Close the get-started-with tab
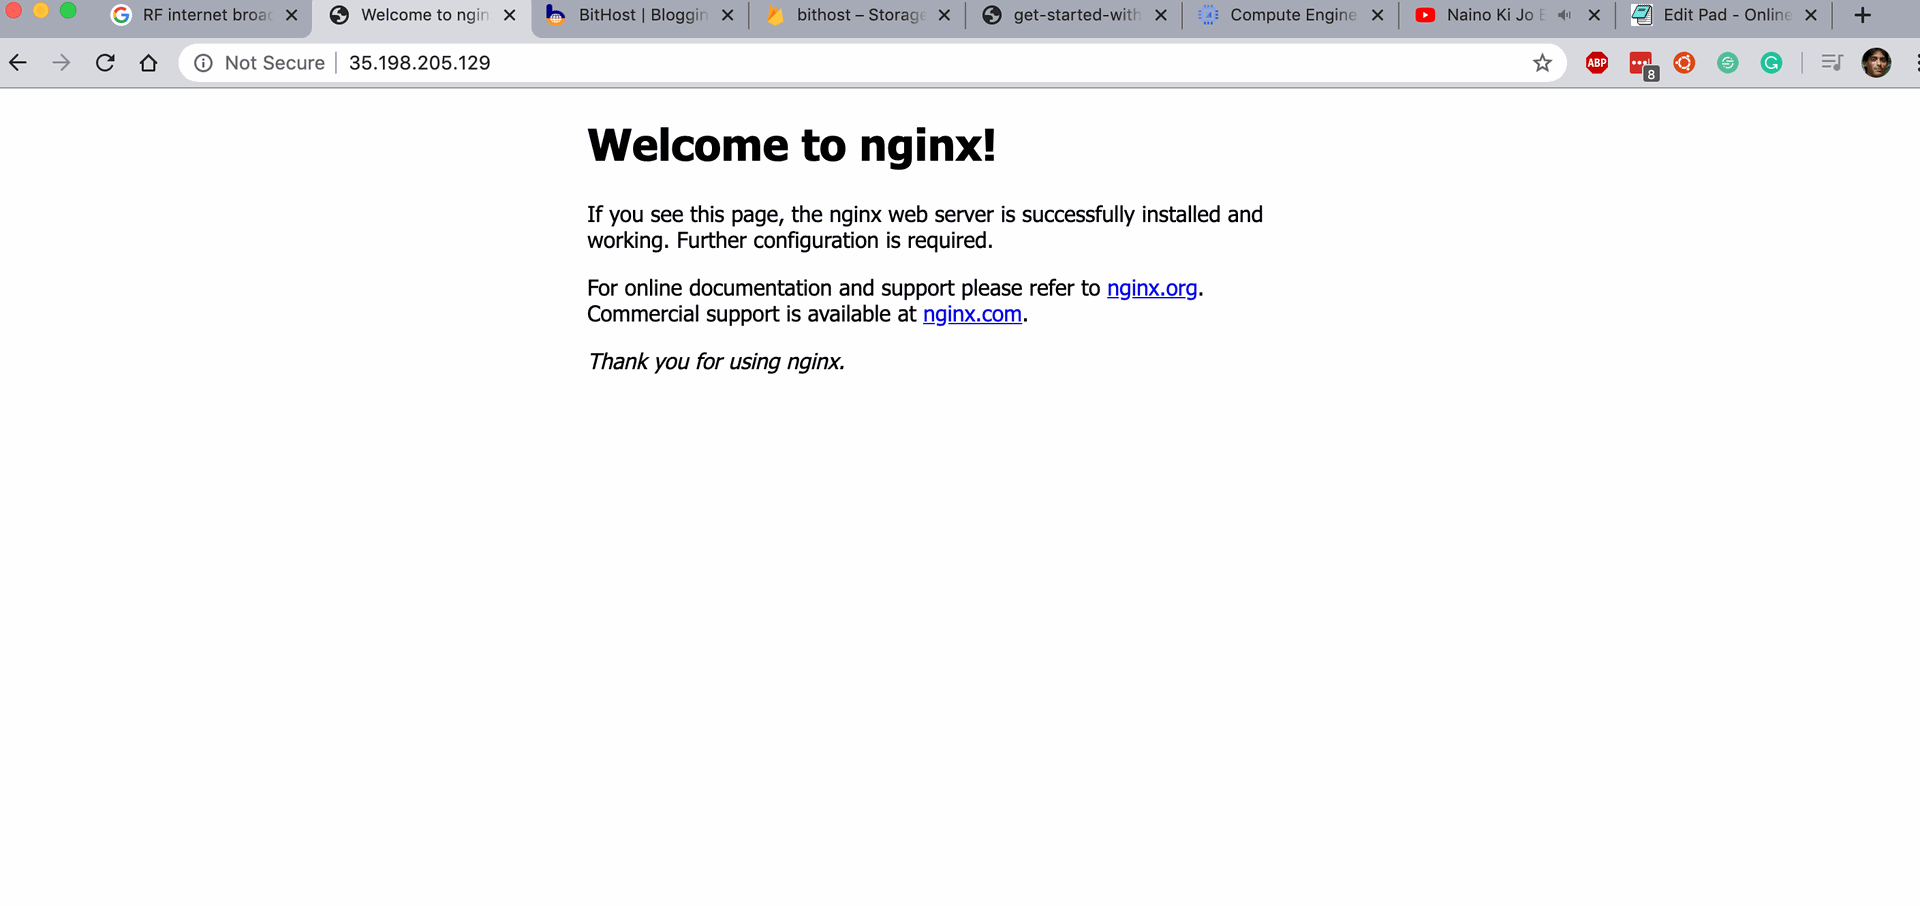Viewport: 1920px width, 906px height. point(1161,15)
